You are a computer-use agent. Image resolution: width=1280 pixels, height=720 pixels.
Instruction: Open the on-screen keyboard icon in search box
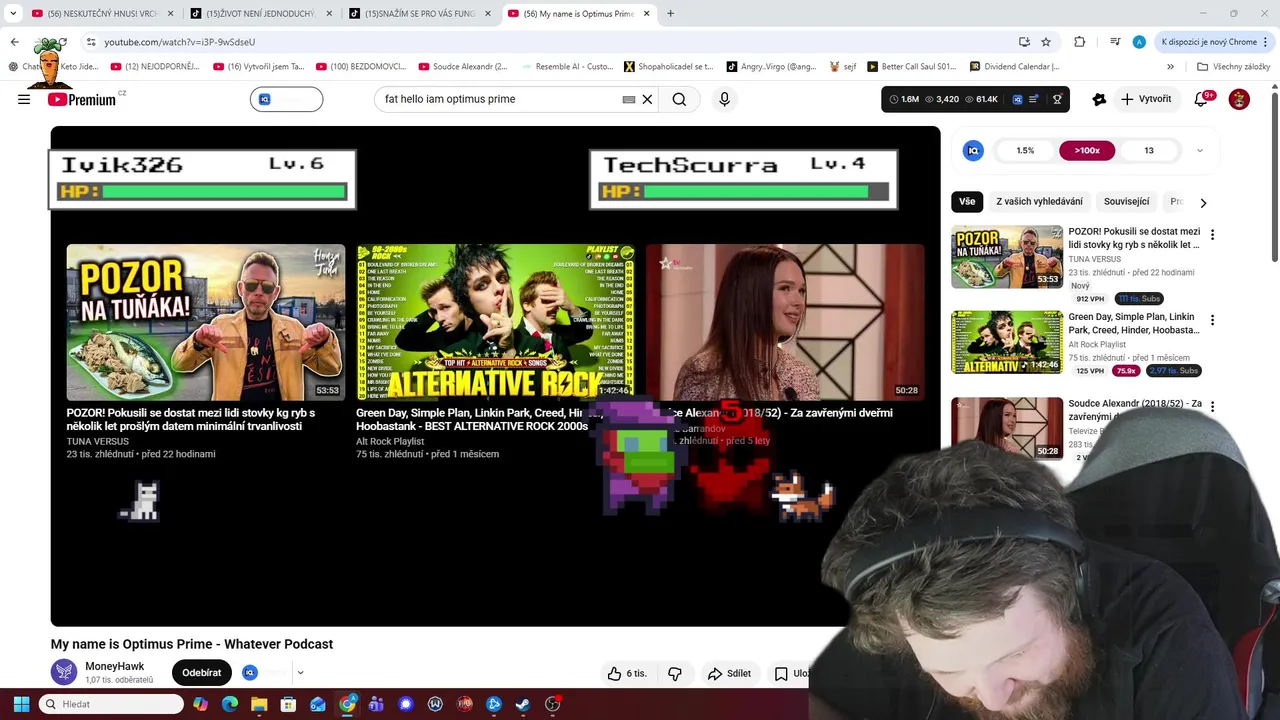pos(629,99)
